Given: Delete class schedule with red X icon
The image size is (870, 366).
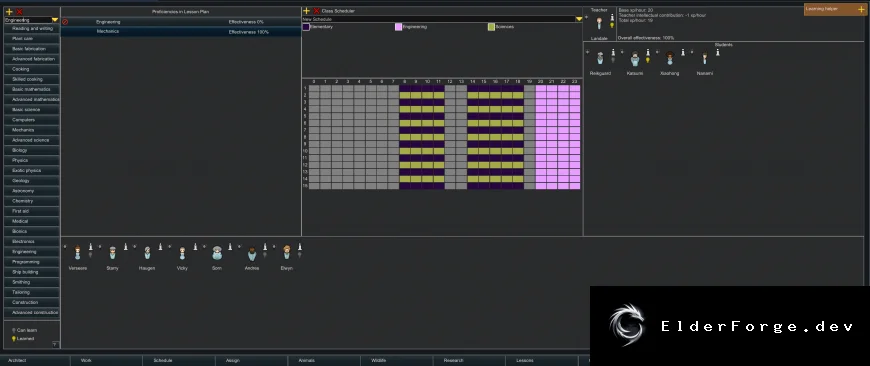Looking at the screenshot, I should click(x=316, y=11).
